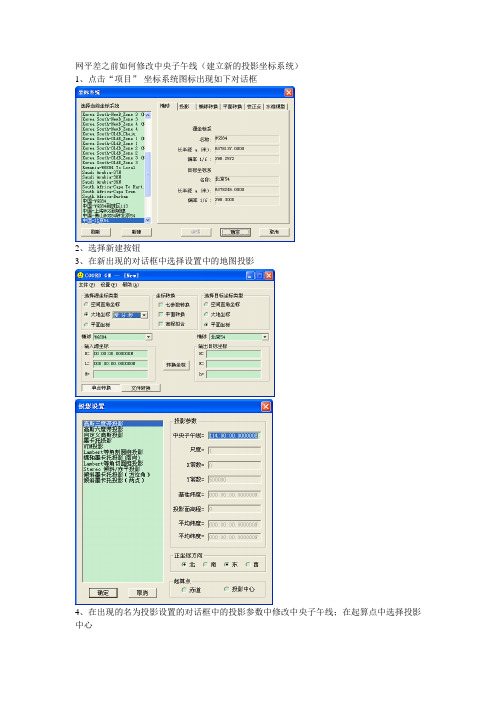Click the smiley icon in COORD GM title bar
This screenshot has width=496, height=702.
pyautogui.click(x=80, y=275)
